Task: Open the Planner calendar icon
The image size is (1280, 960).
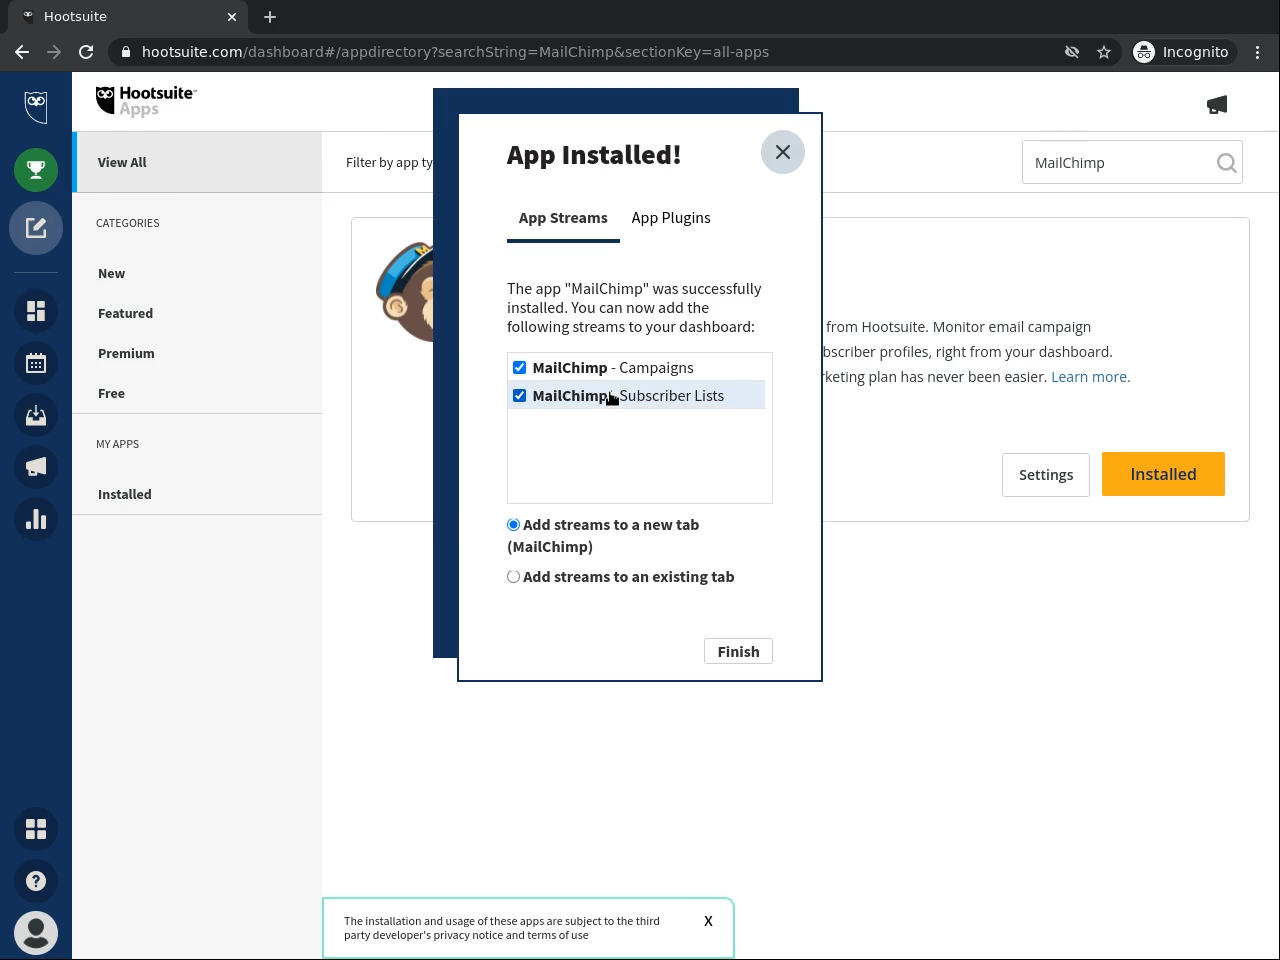Action: 36,363
